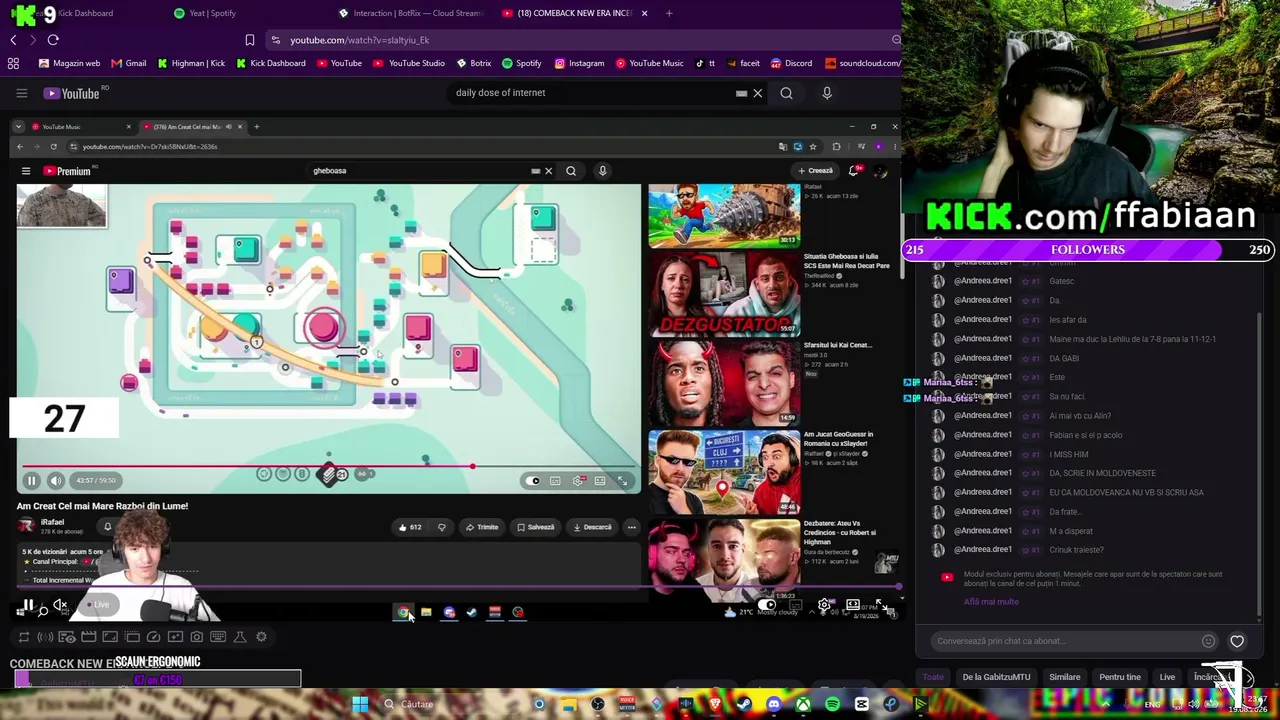
Task: Open outer player settings gear
Action: pyautogui.click(x=824, y=605)
